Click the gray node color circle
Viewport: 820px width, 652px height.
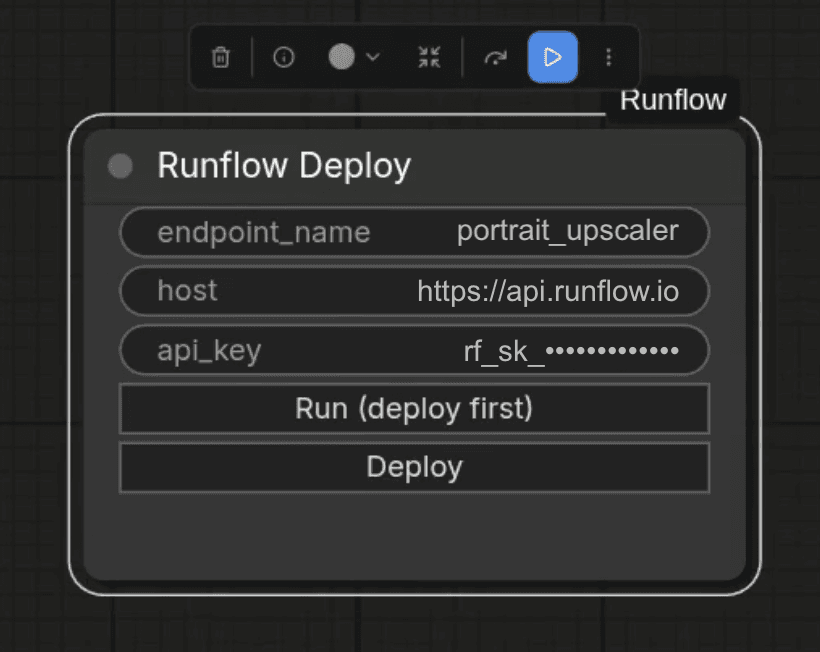point(341,56)
